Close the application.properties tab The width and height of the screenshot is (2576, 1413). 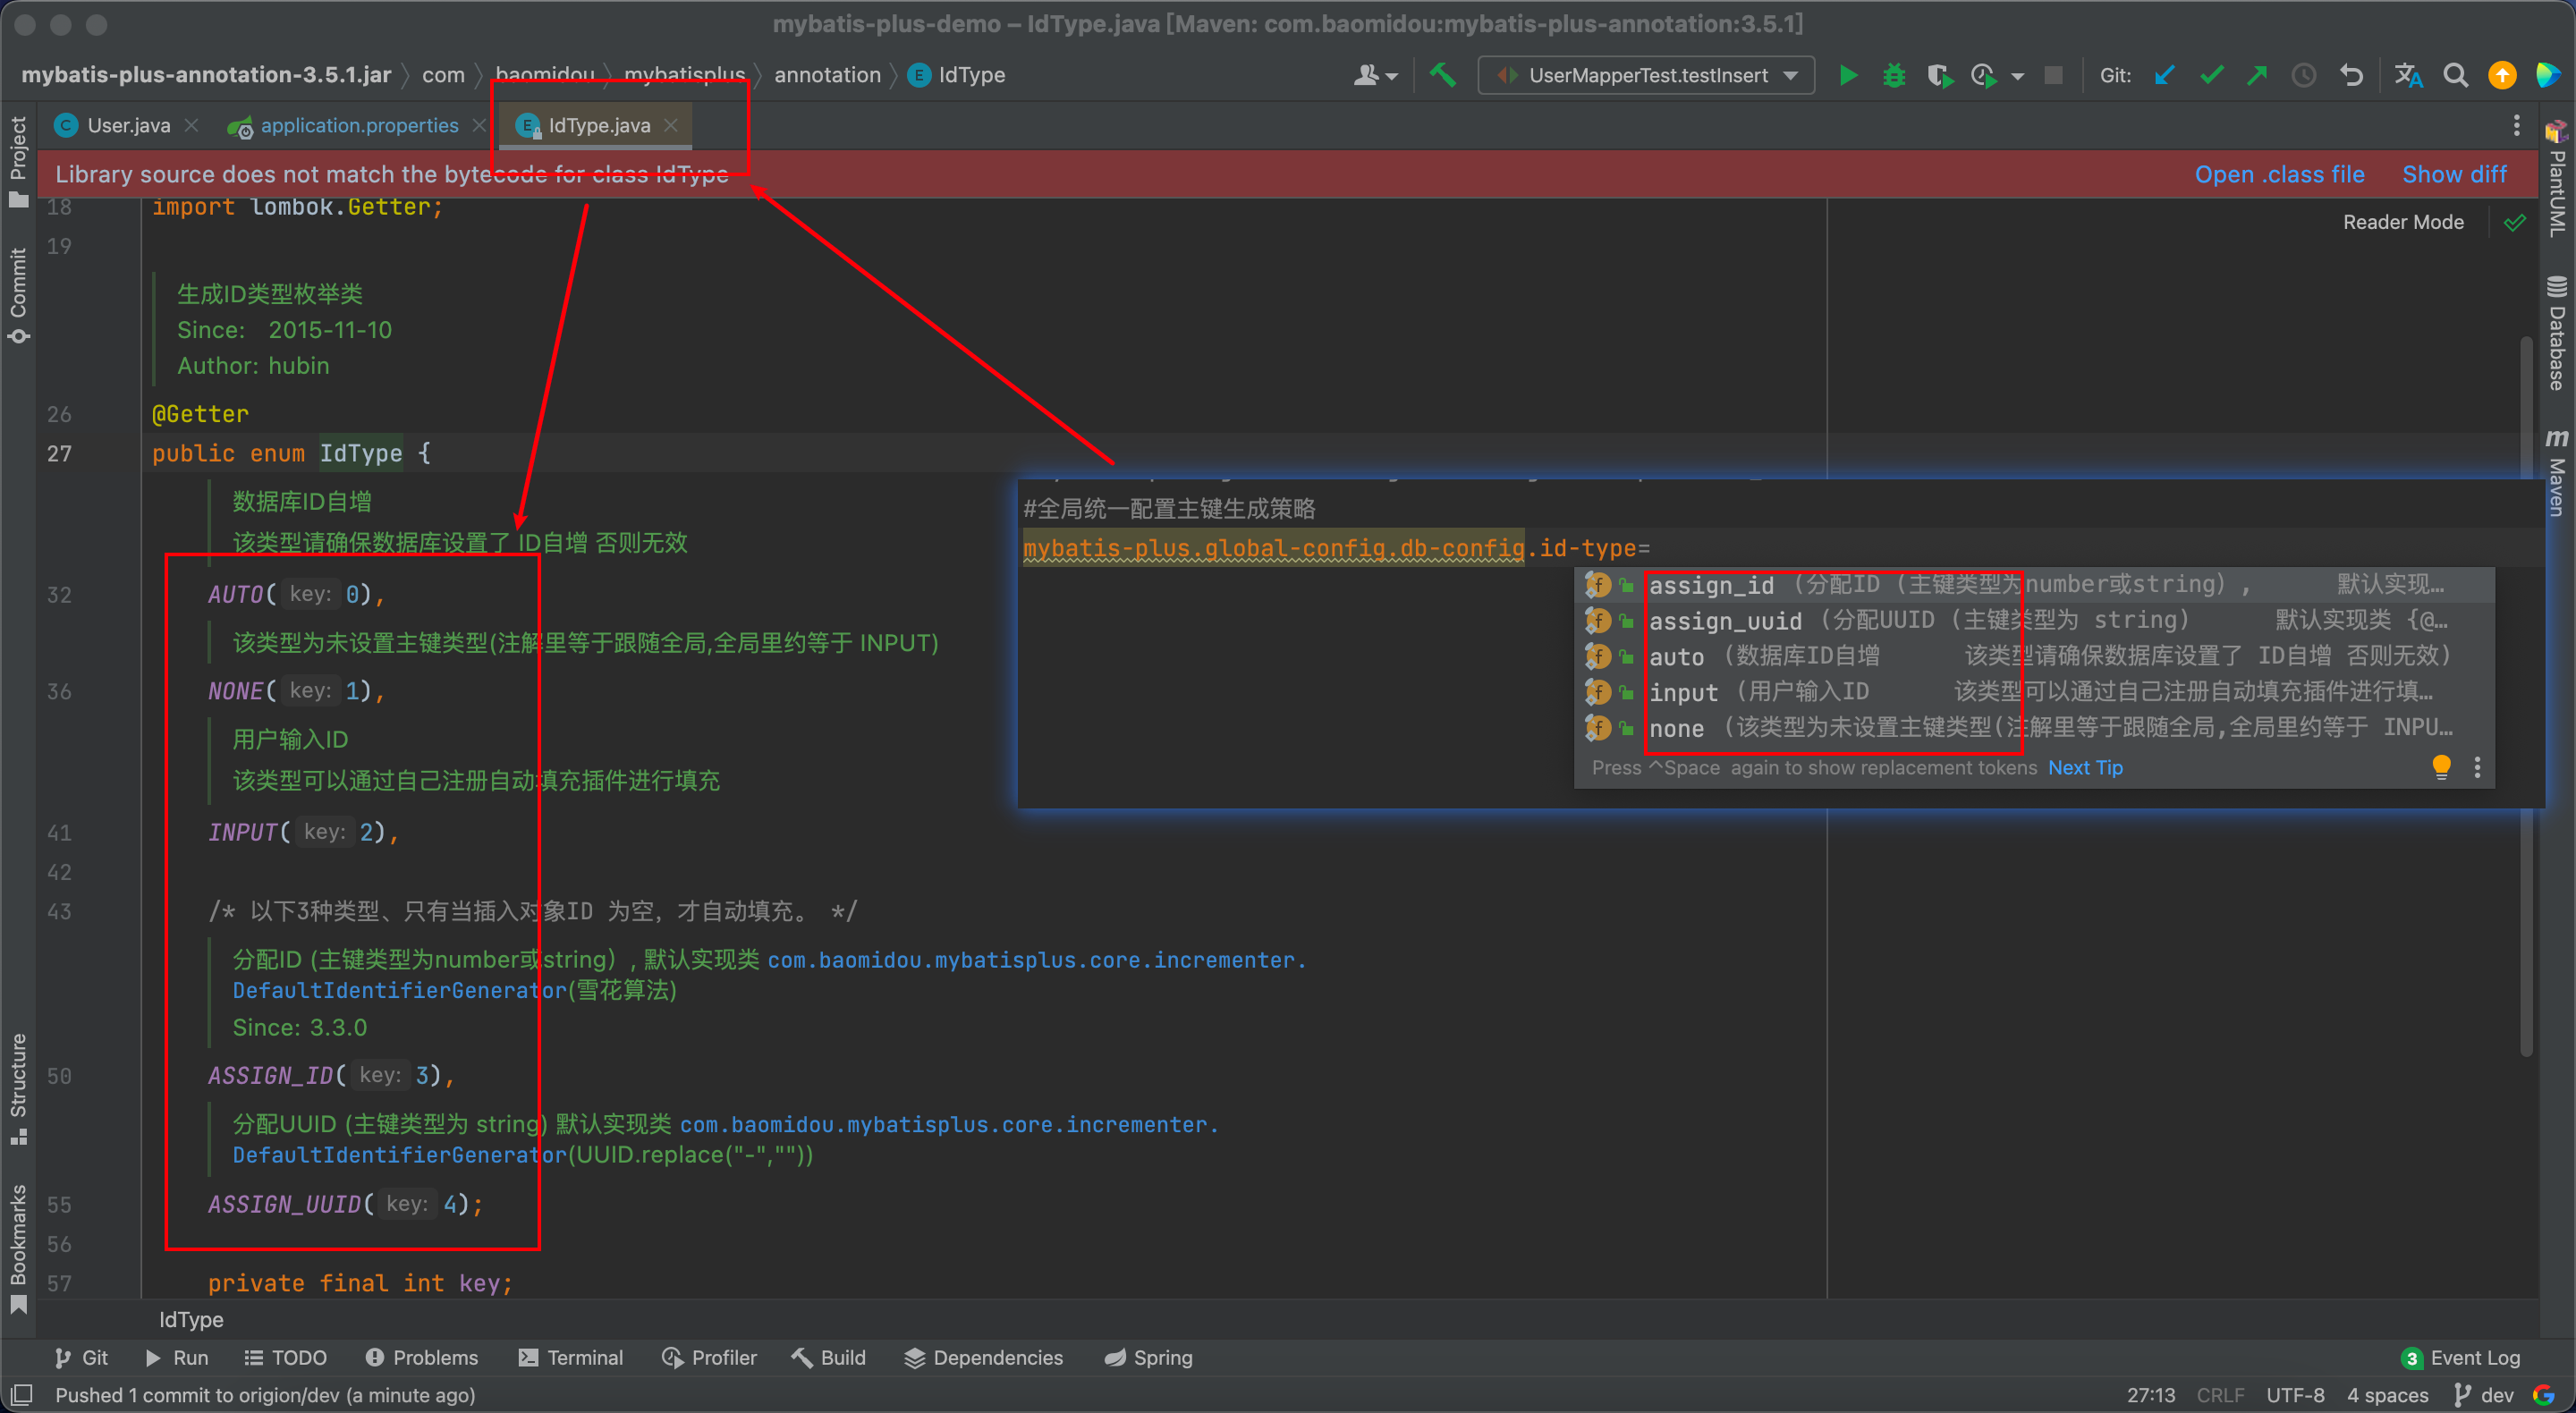coord(479,126)
